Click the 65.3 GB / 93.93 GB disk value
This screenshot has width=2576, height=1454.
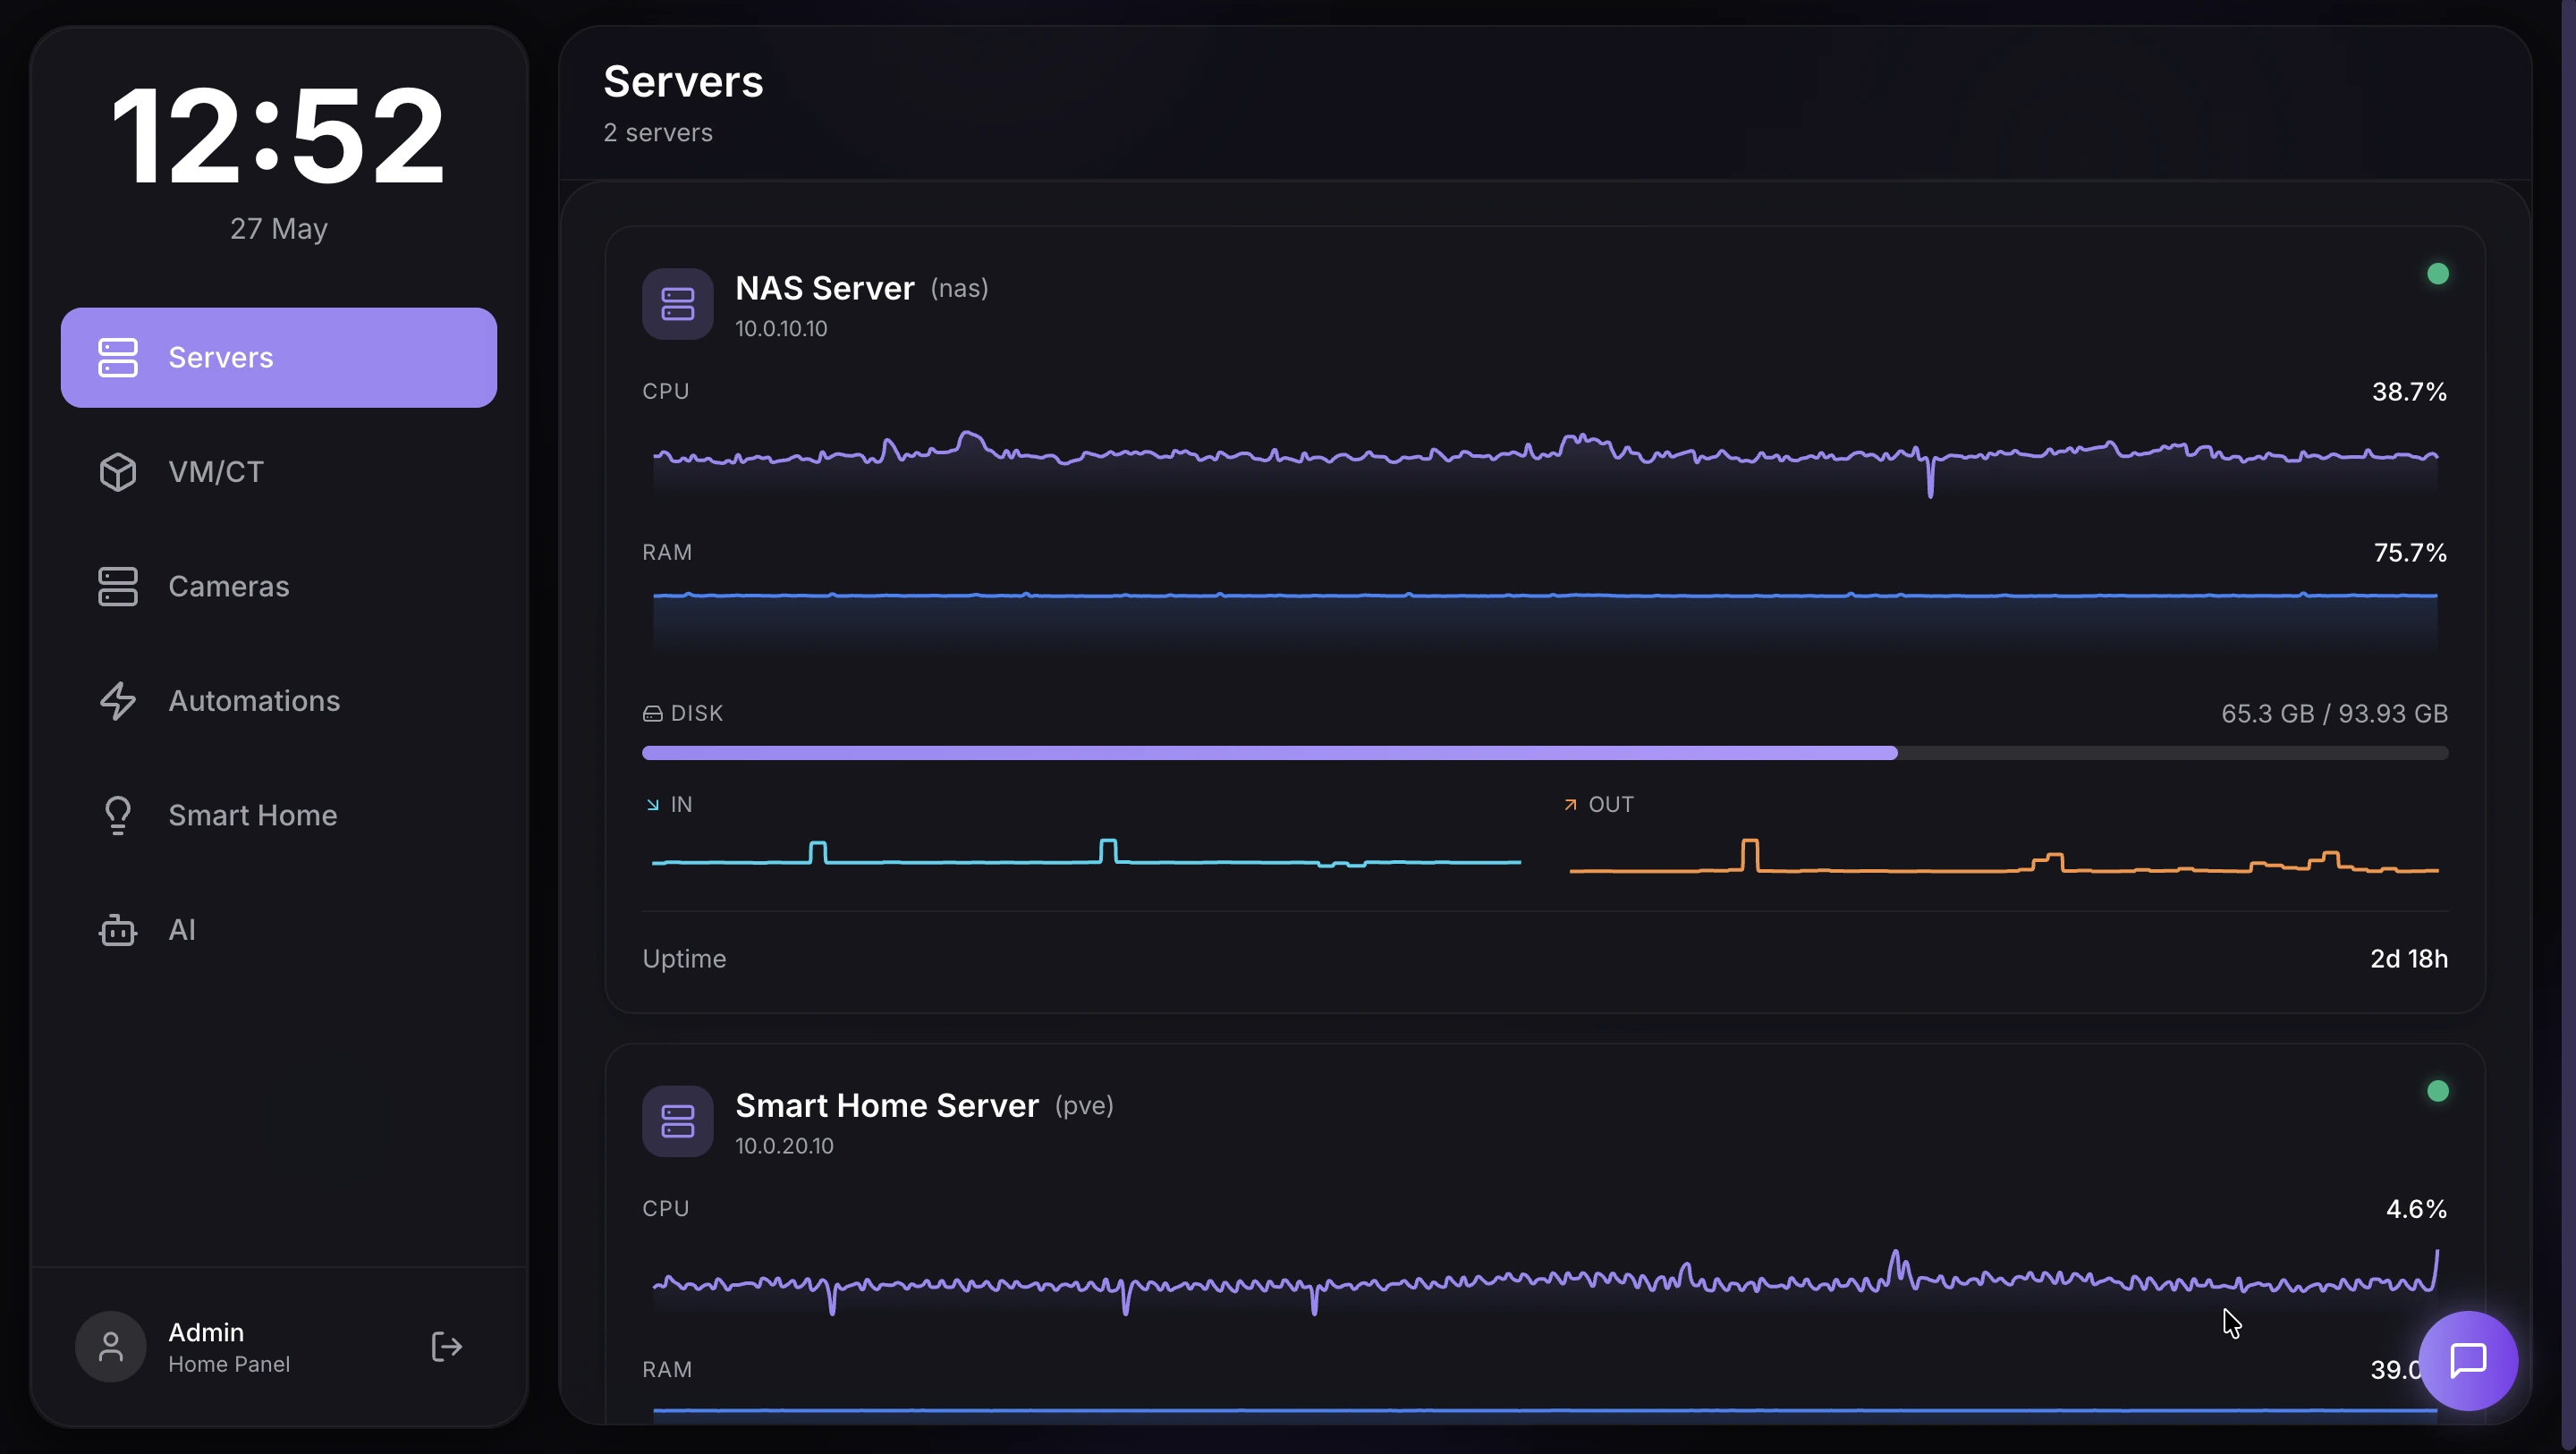(2334, 713)
